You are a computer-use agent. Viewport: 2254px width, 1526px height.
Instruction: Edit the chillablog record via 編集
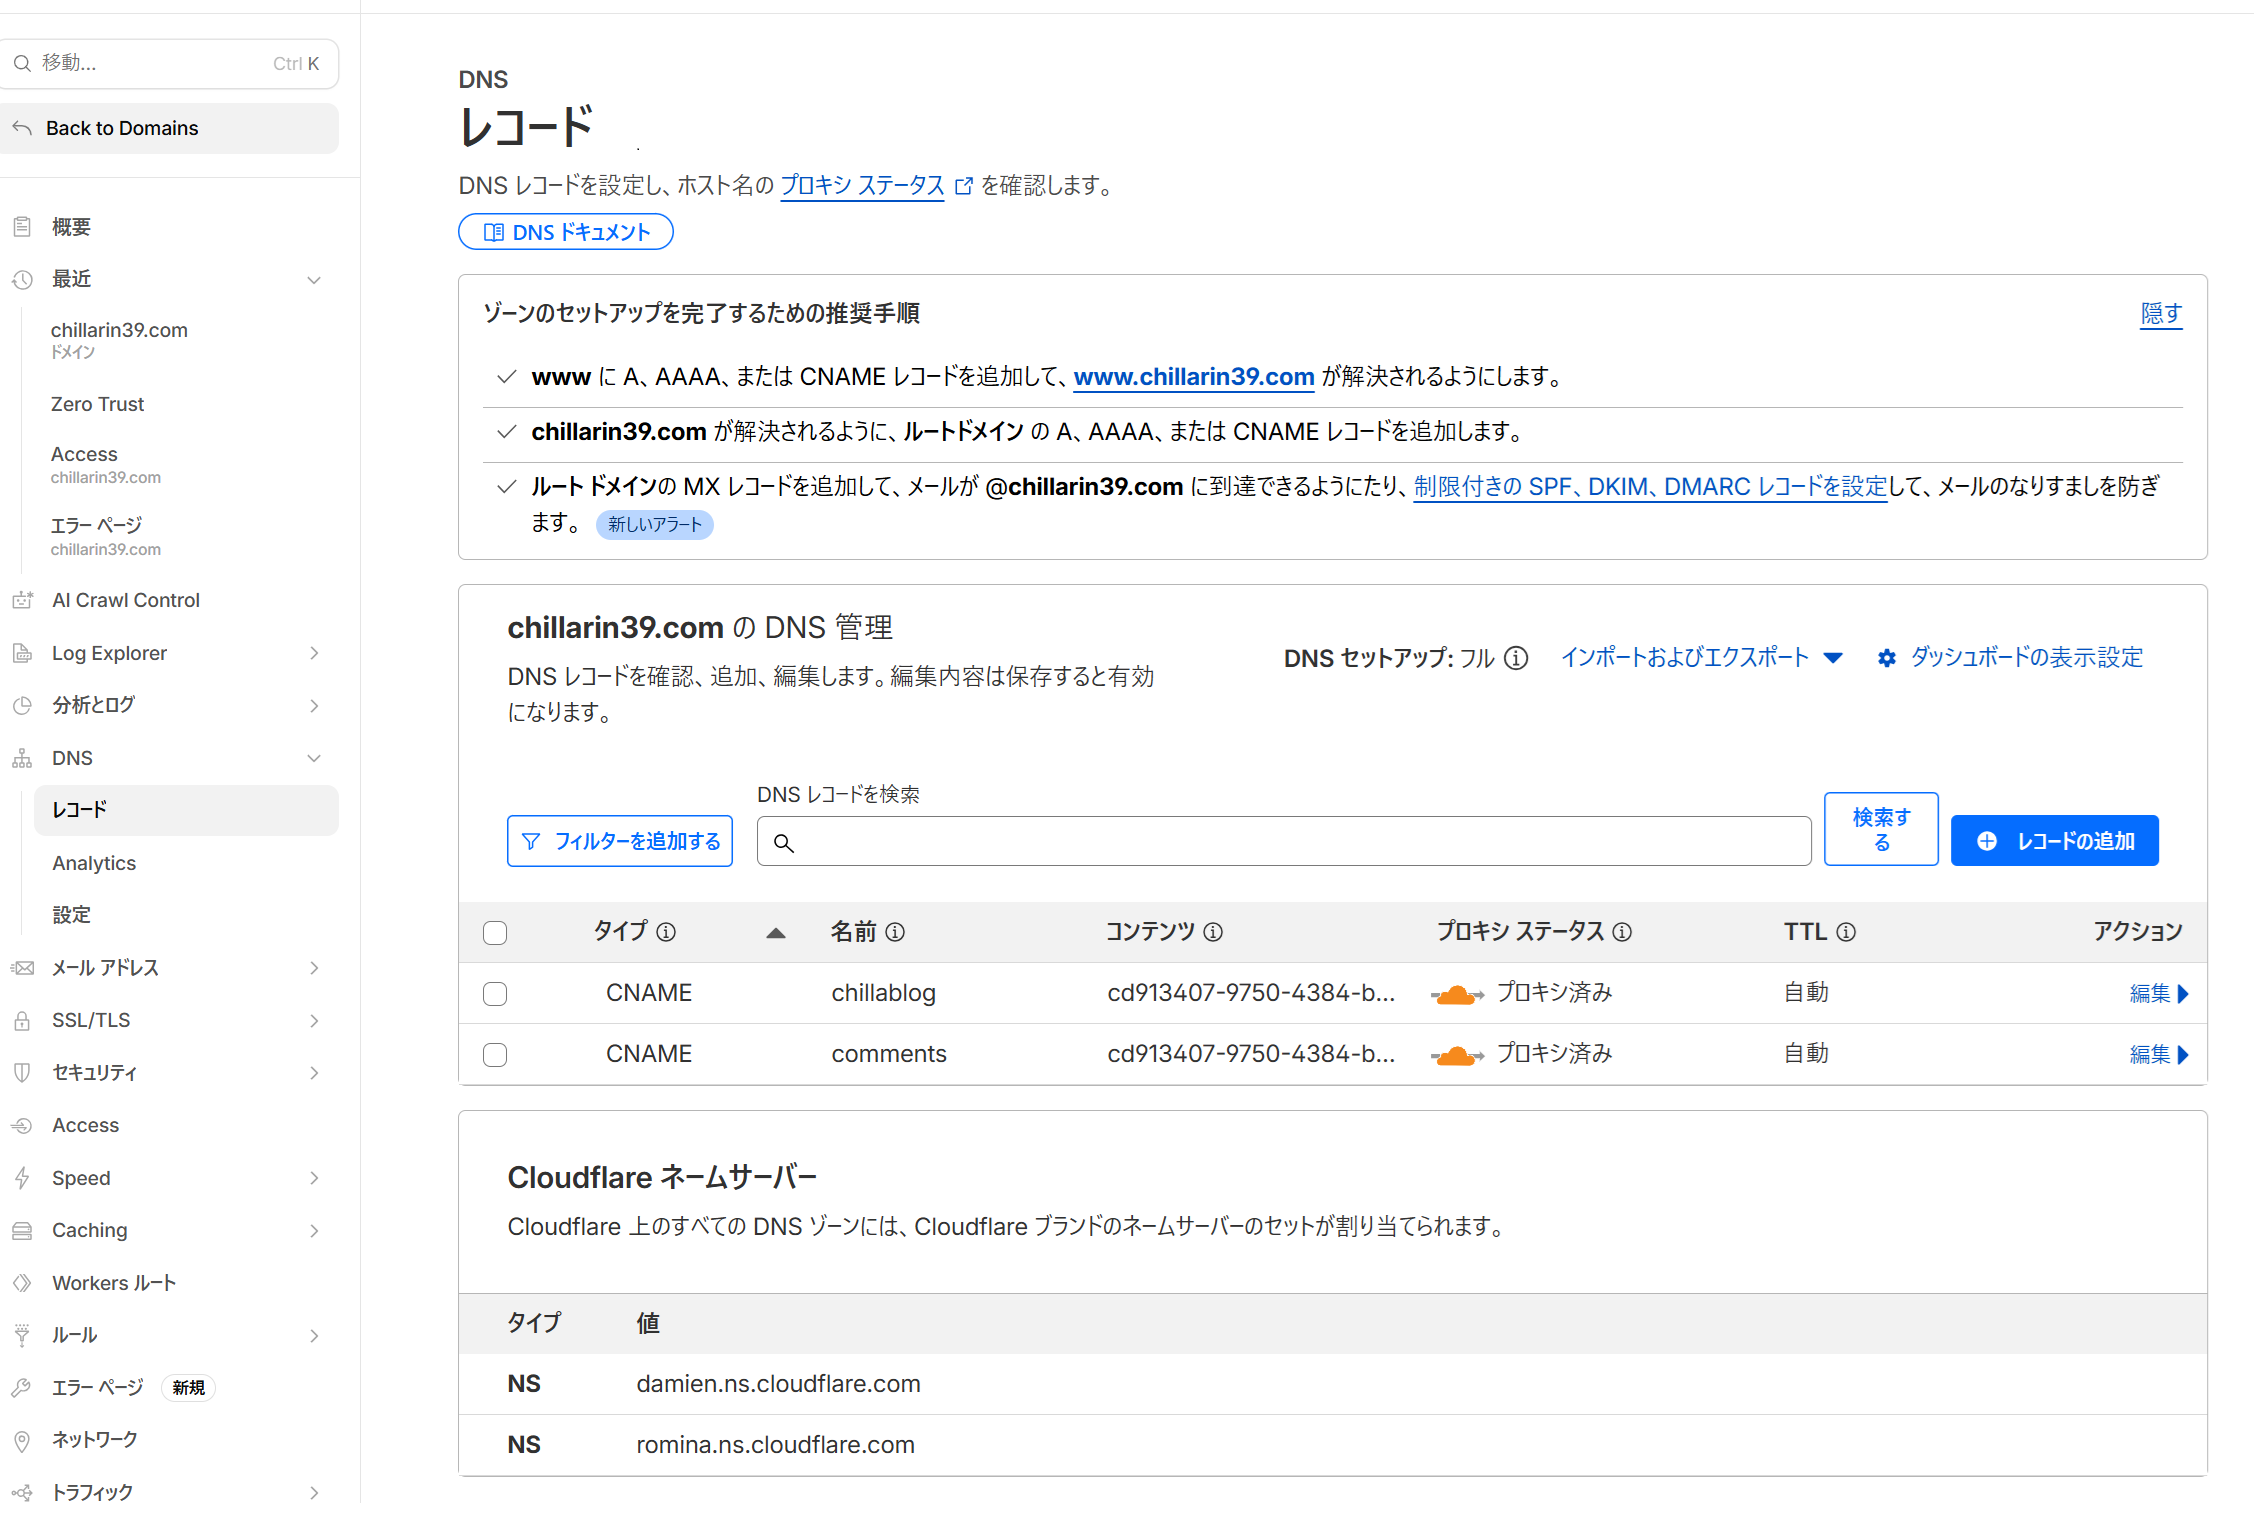pyautogui.click(x=2159, y=994)
